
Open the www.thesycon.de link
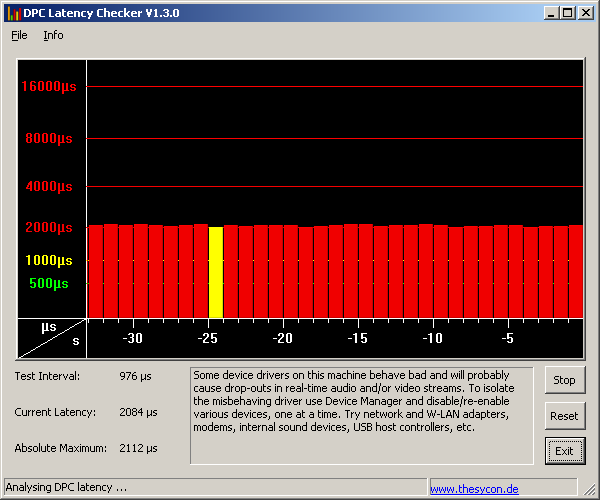pos(474,489)
